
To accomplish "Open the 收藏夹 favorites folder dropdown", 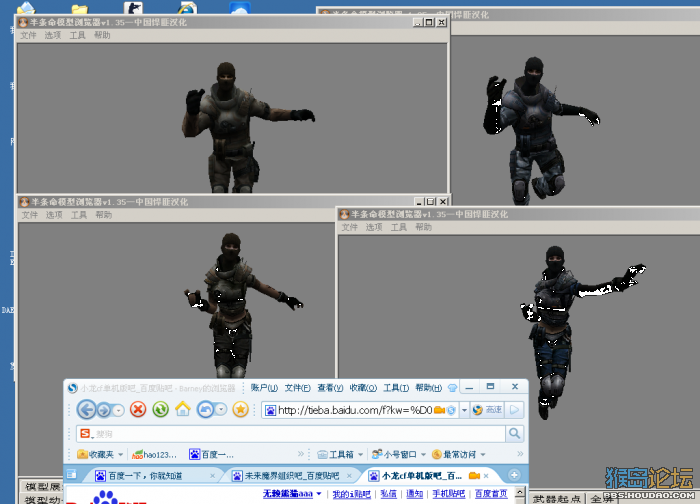I will coord(100,454).
